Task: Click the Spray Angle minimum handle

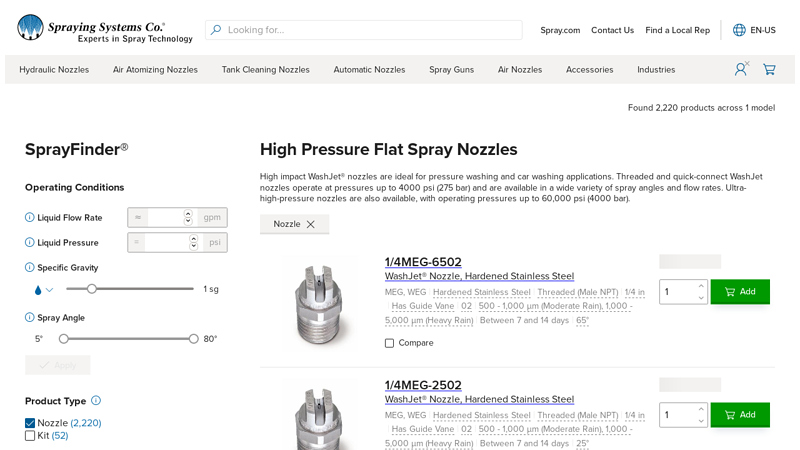Action: 63,339
